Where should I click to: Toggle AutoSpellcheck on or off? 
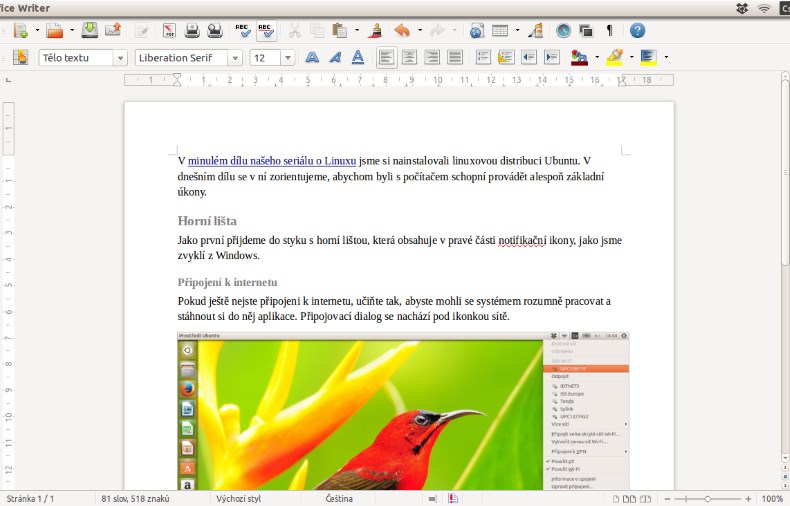pyautogui.click(x=266, y=31)
